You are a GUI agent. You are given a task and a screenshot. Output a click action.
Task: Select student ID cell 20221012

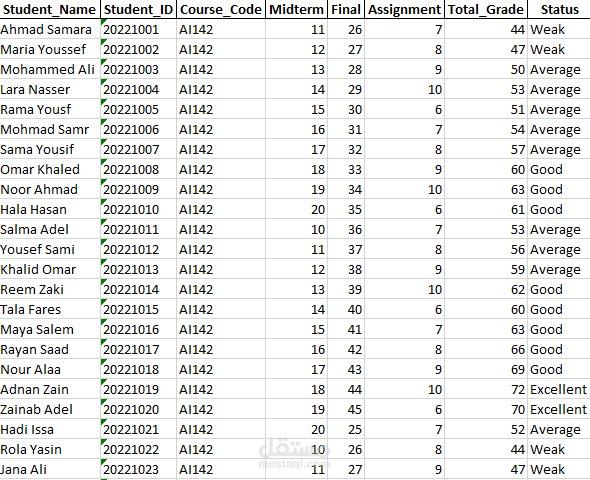[x=138, y=249]
